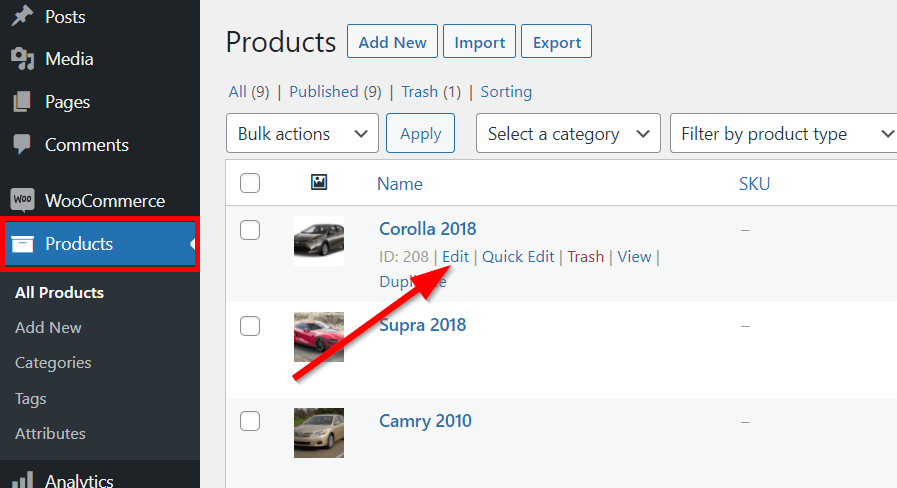Screen dimensions: 897x488
Task: Click the Media icon in sidebar
Action: pos(22,60)
